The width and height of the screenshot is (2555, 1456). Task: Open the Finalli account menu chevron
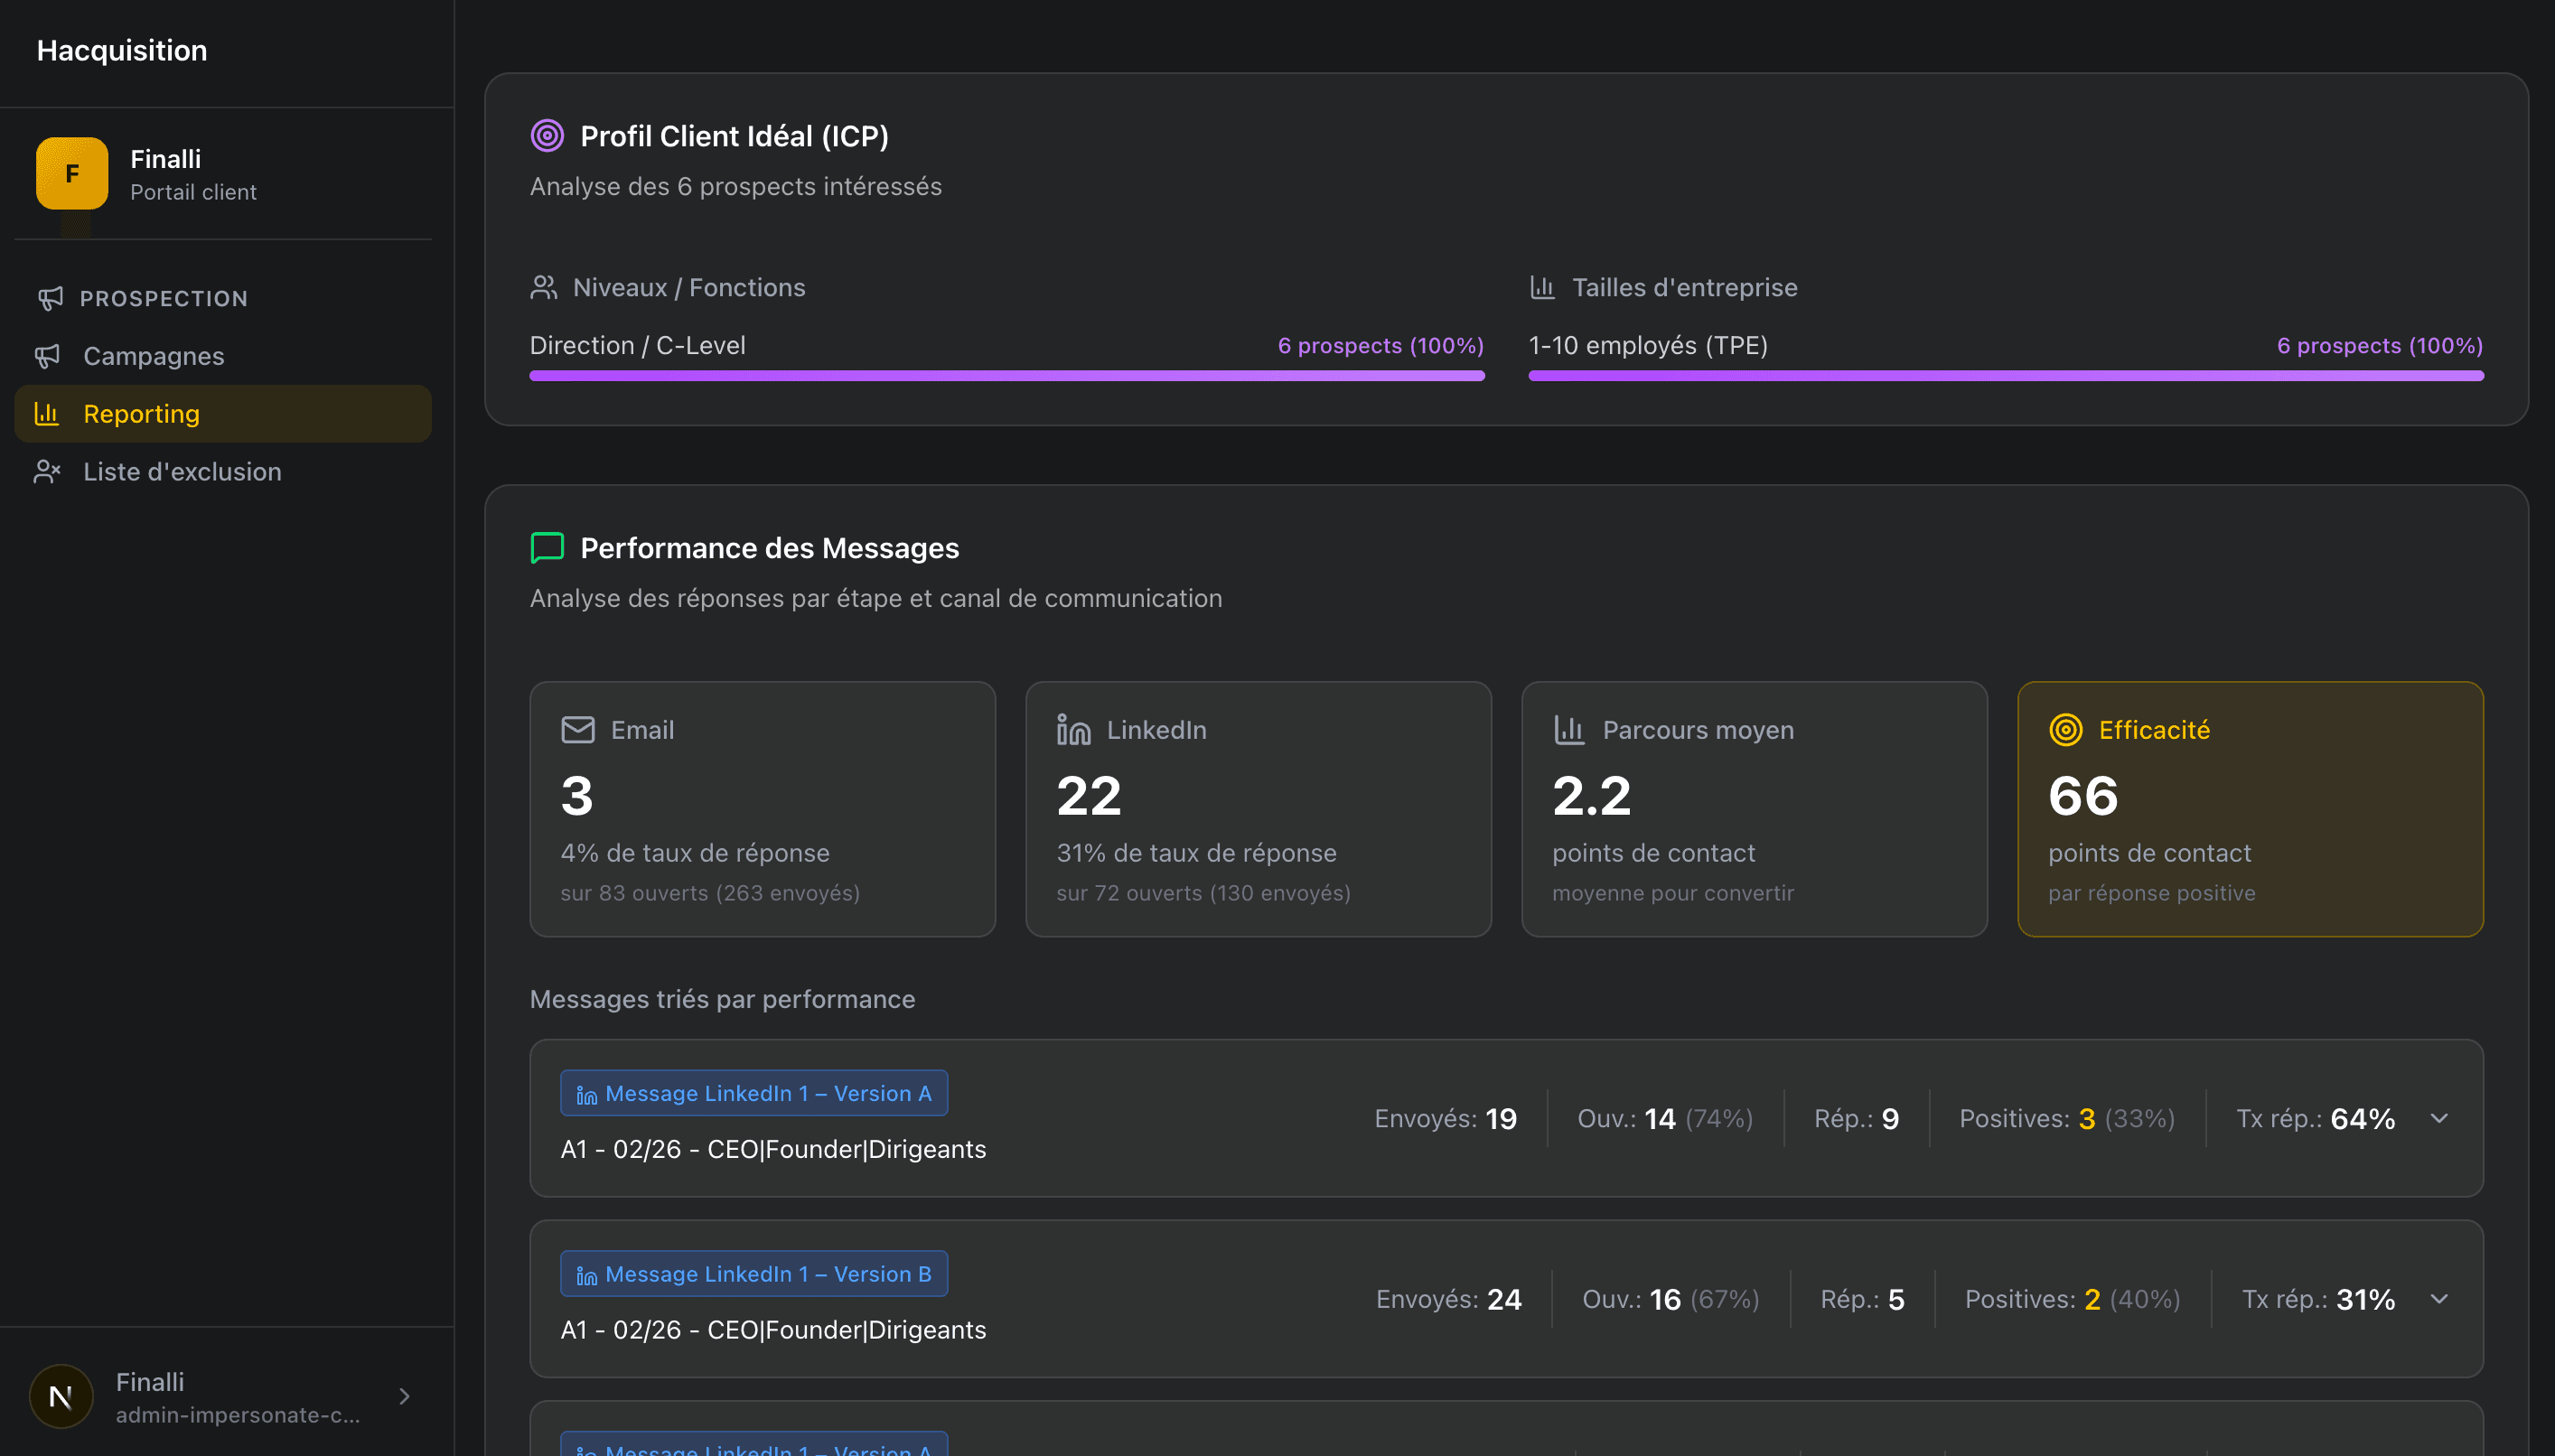(x=404, y=1396)
